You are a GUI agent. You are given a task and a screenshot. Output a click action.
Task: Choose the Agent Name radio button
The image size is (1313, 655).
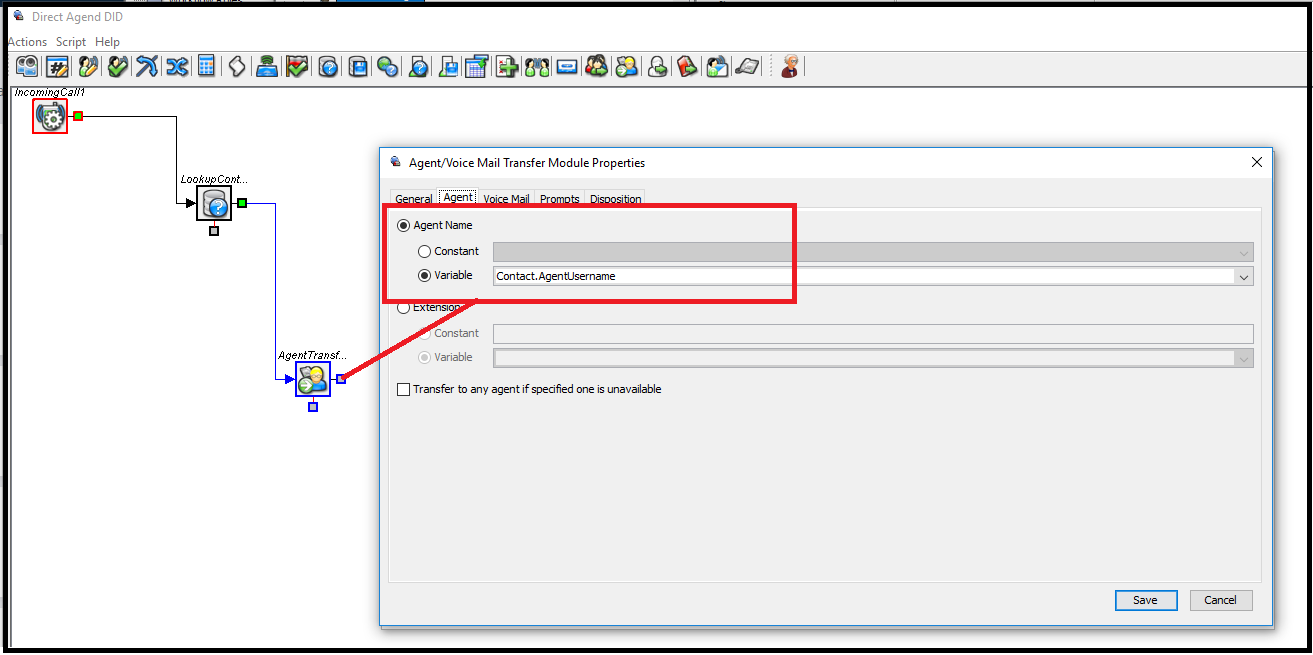(x=404, y=225)
